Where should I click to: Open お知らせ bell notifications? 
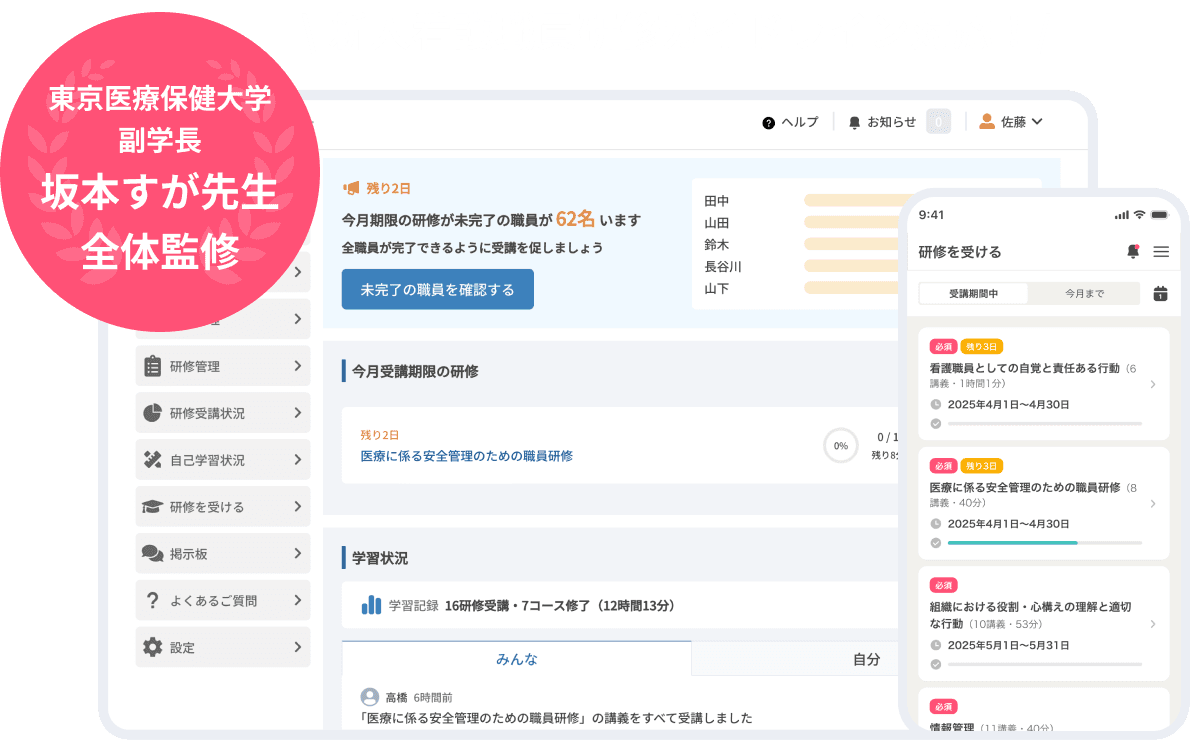click(x=854, y=122)
